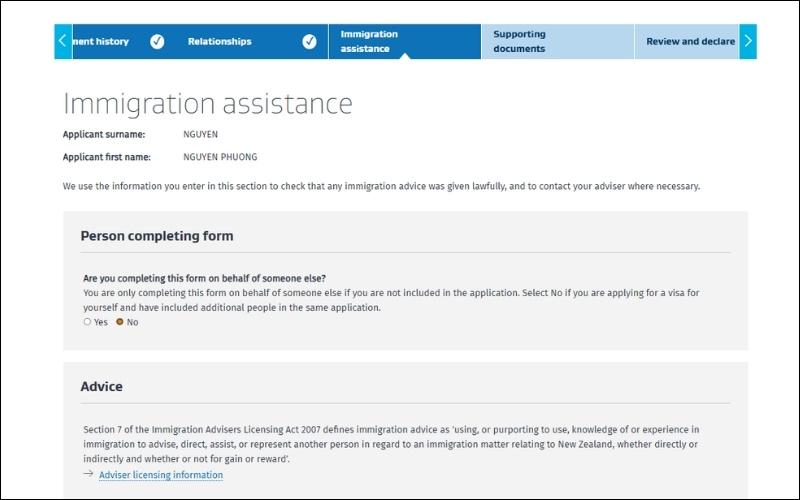The height and width of the screenshot is (500, 800).
Task: Select the No radio button
Action: [120, 322]
